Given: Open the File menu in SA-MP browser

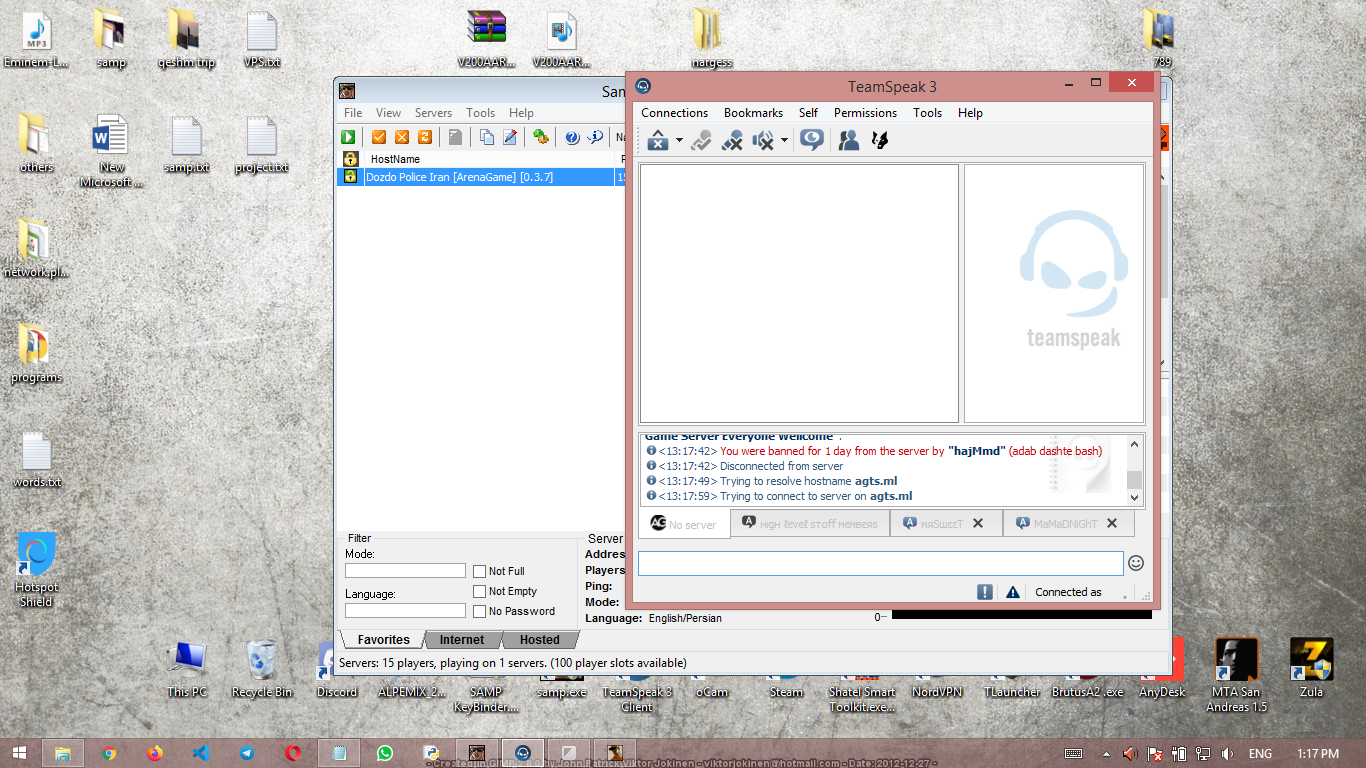Looking at the screenshot, I should pos(353,113).
